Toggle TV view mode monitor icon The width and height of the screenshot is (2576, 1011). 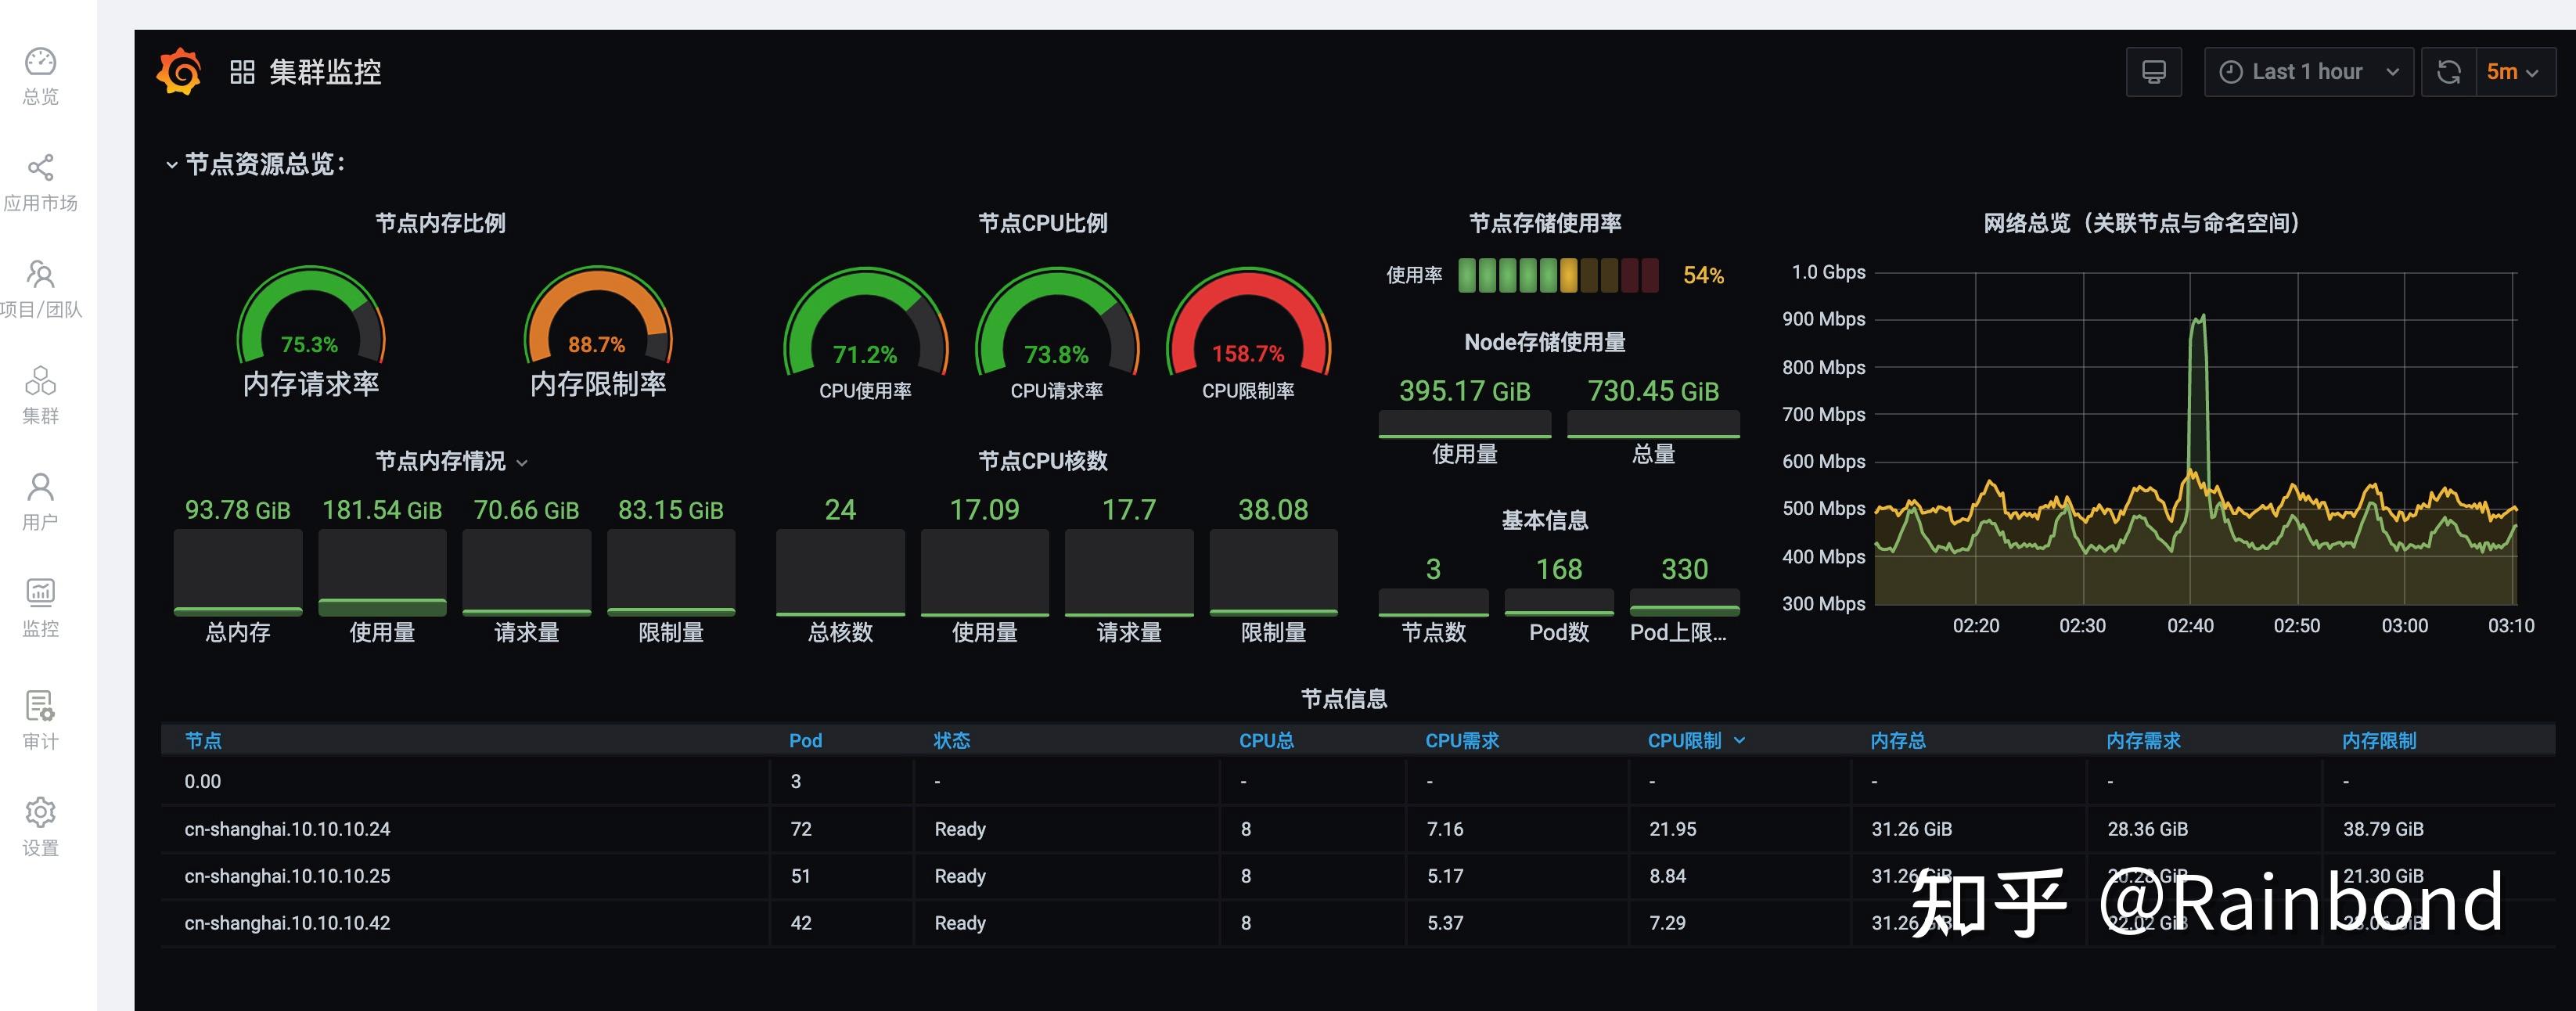(2153, 72)
